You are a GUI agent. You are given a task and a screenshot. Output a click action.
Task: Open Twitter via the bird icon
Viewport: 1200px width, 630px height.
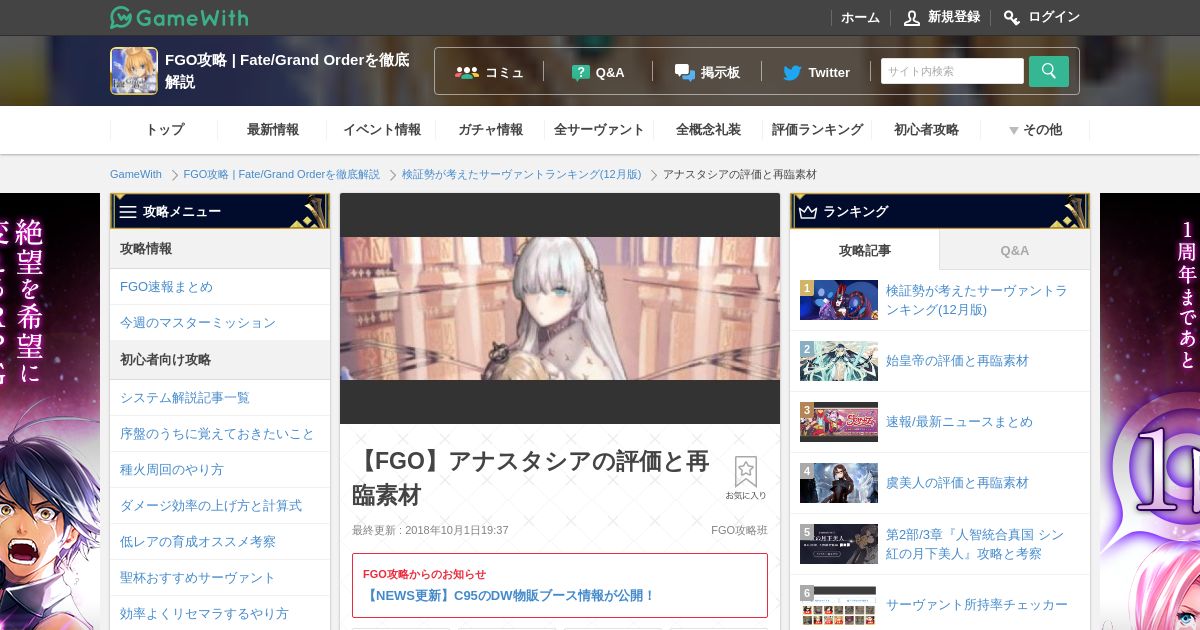pos(792,72)
